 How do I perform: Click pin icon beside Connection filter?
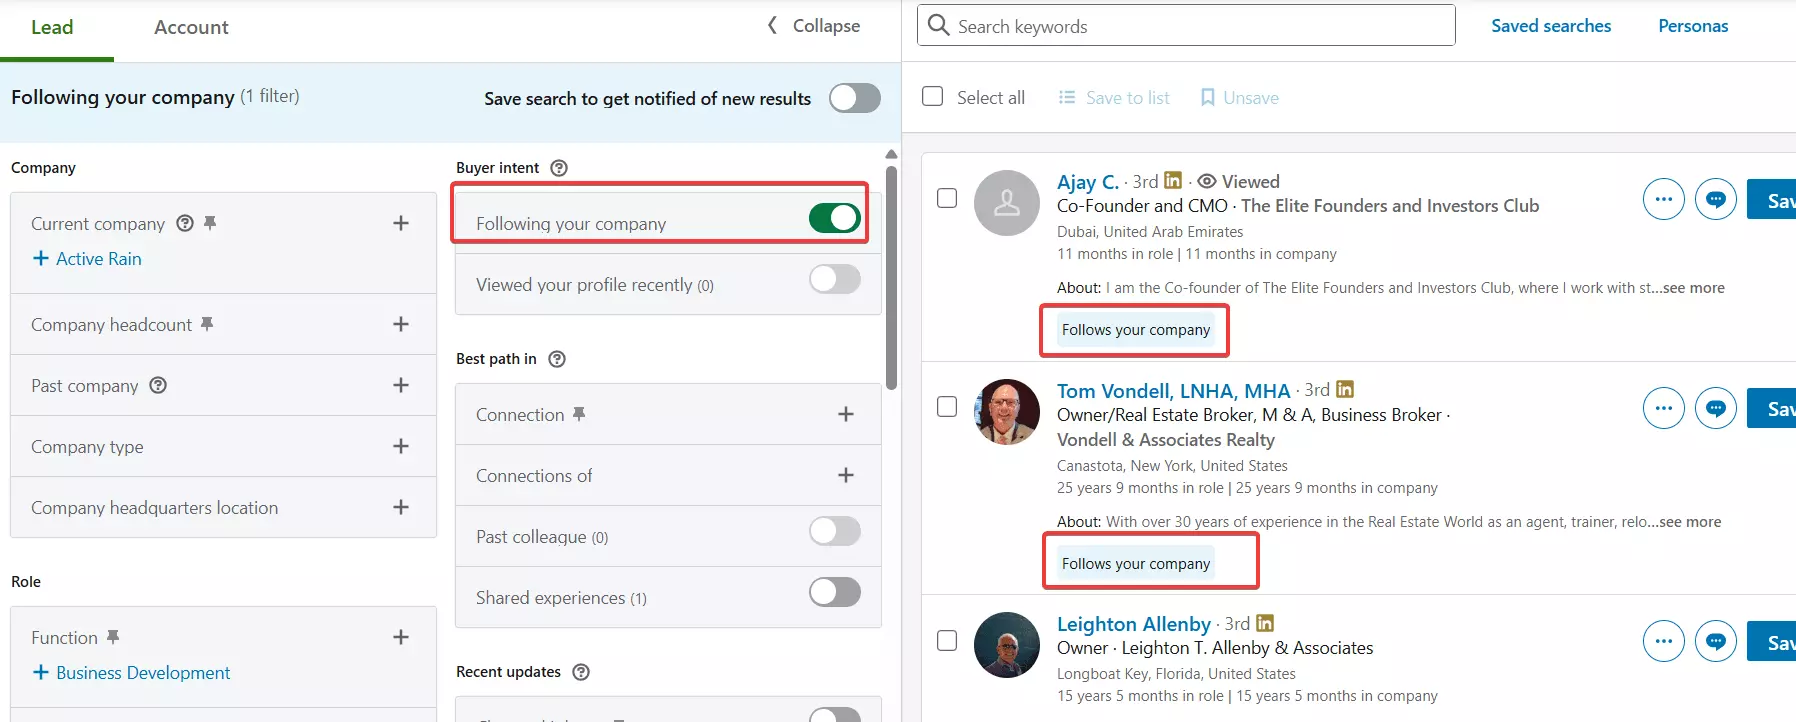tap(579, 414)
